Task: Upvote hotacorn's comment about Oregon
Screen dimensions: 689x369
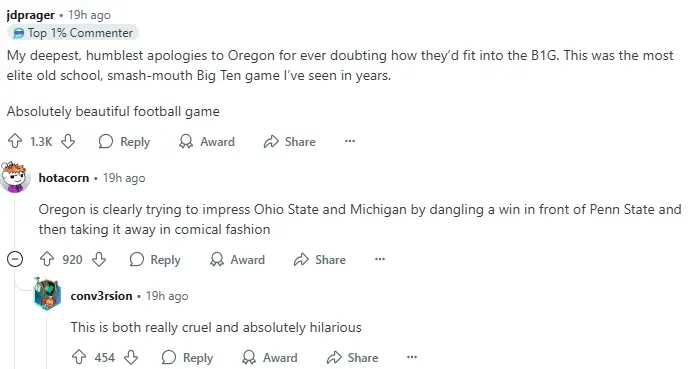Action: (47, 259)
